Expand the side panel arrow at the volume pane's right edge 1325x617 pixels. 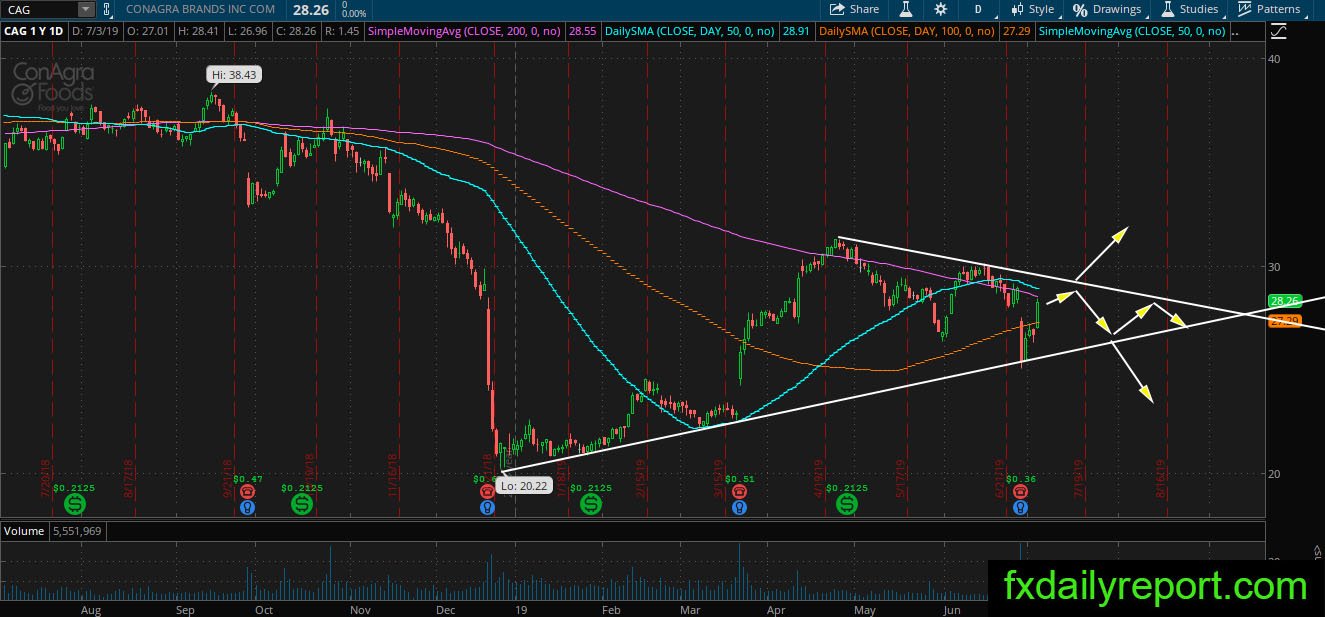[1316, 552]
